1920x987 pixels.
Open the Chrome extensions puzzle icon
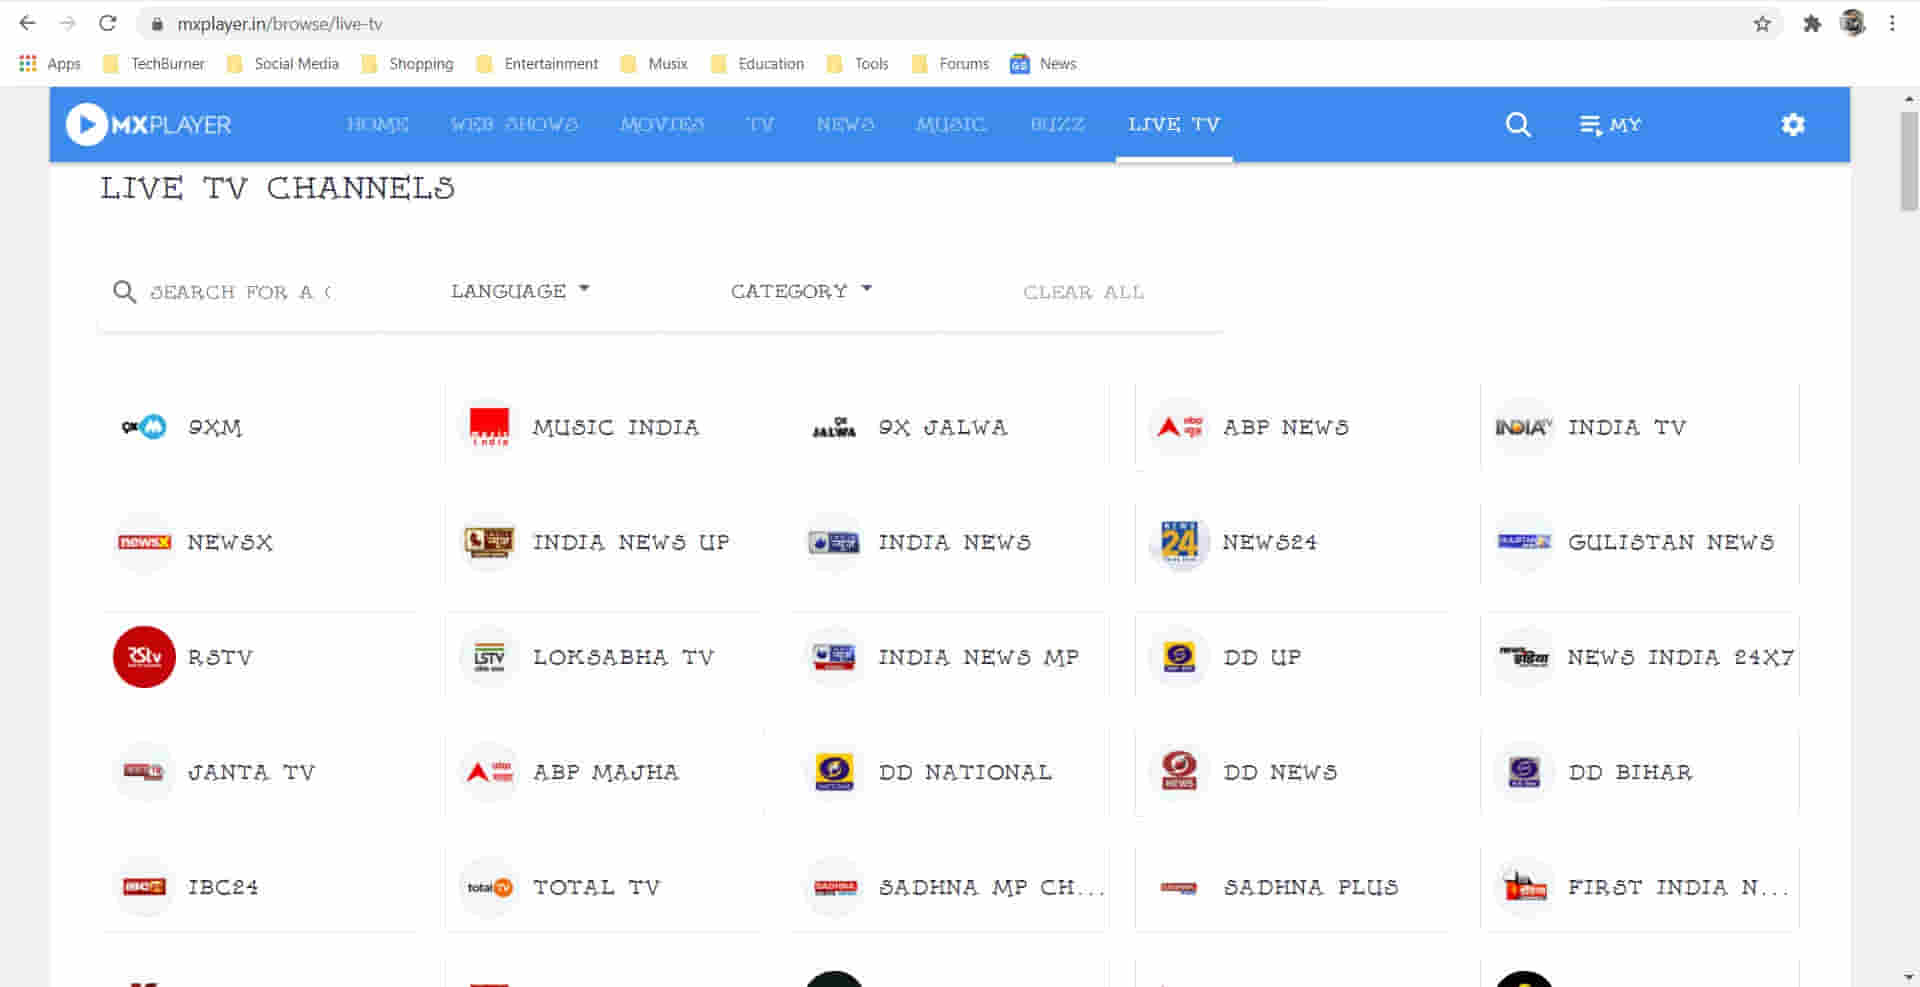[x=1811, y=24]
